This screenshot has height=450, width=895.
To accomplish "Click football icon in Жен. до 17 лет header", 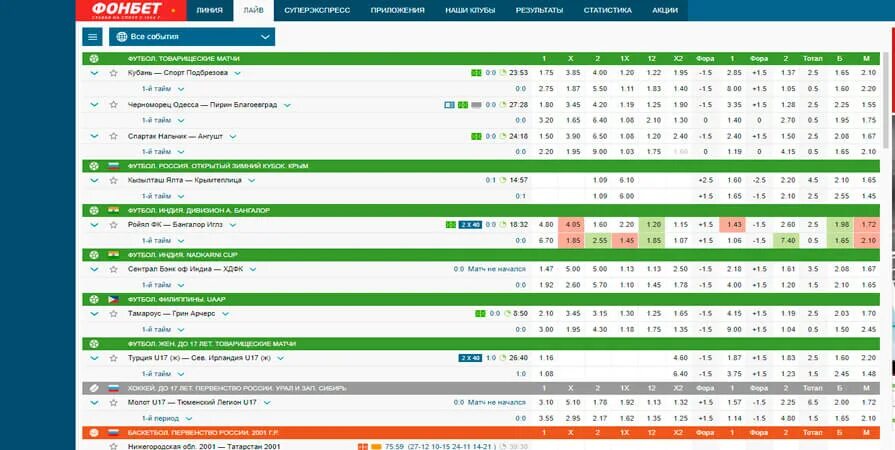I will pos(94,344).
